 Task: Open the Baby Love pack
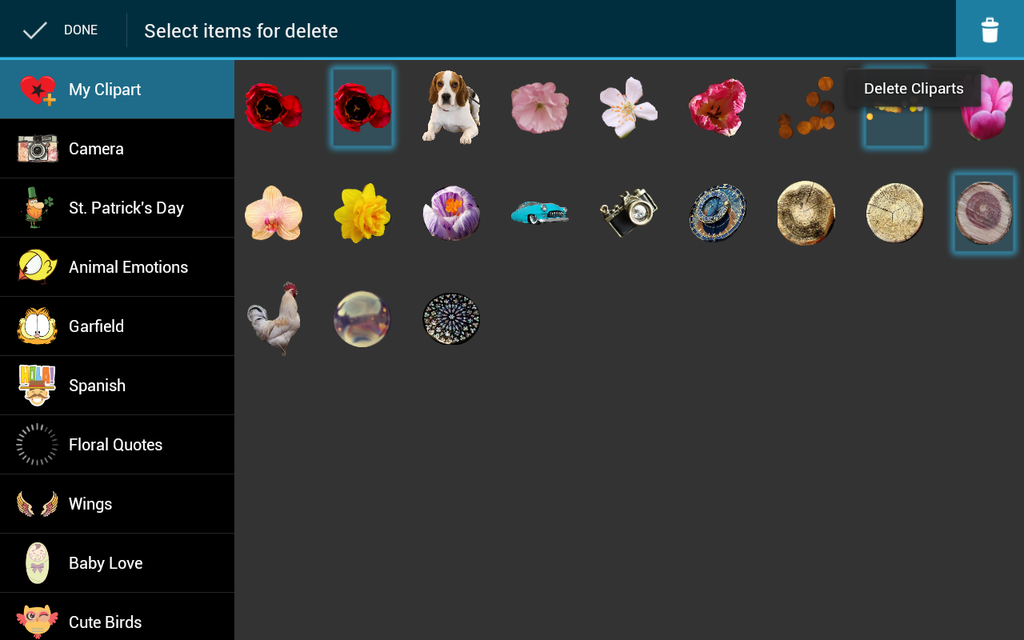[117, 563]
